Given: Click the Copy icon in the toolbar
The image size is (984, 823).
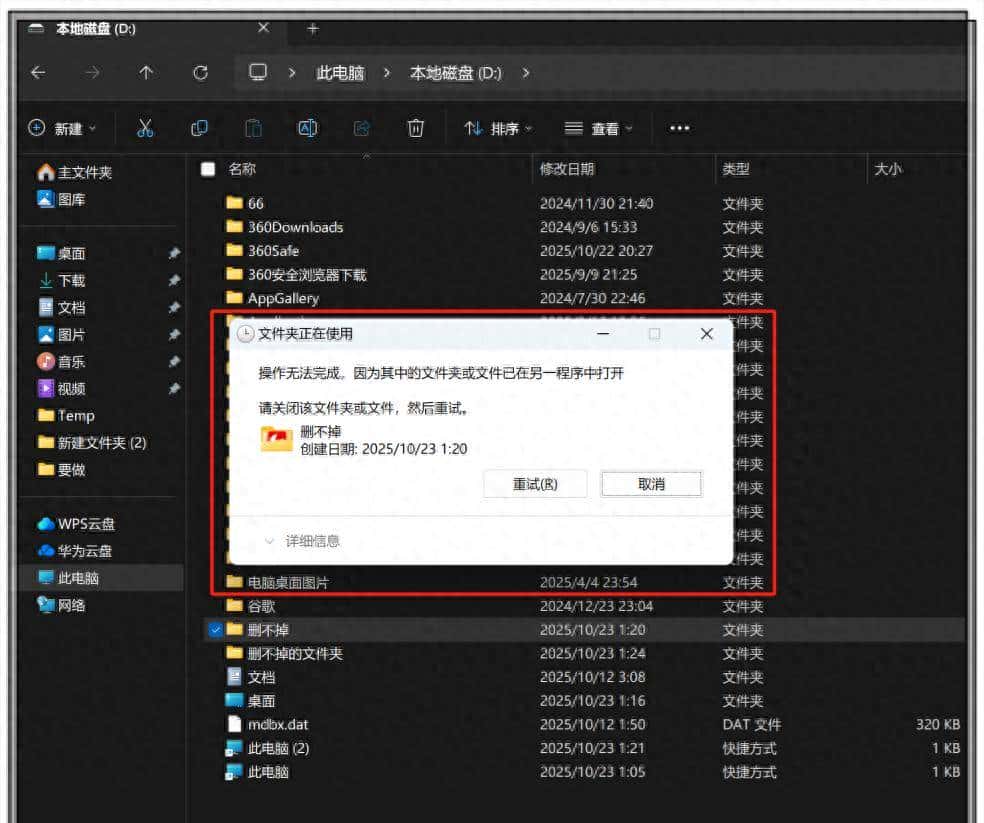Looking at the screenshot, I should click(x=199, y=128).
